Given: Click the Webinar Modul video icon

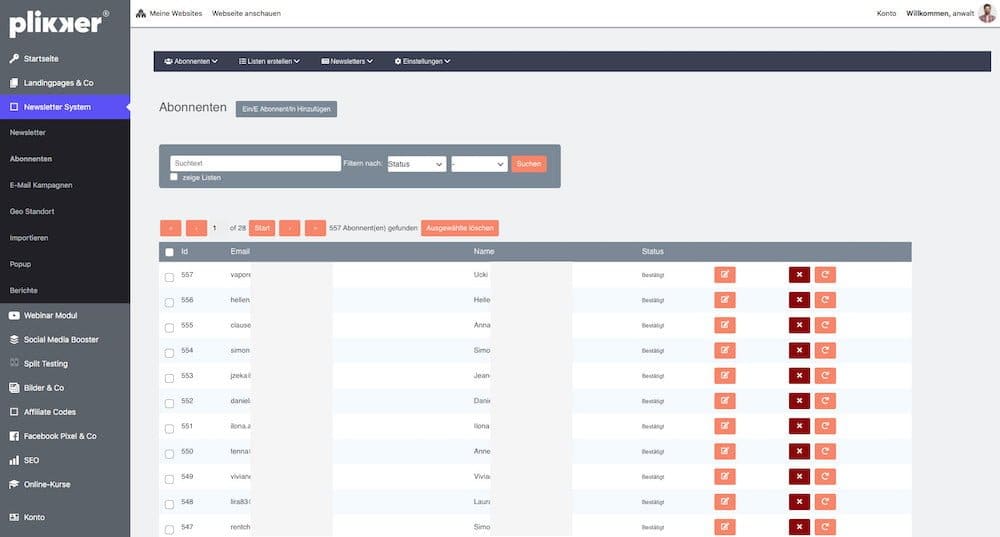Looking at the screenshot, I should (x=14, y=315).
